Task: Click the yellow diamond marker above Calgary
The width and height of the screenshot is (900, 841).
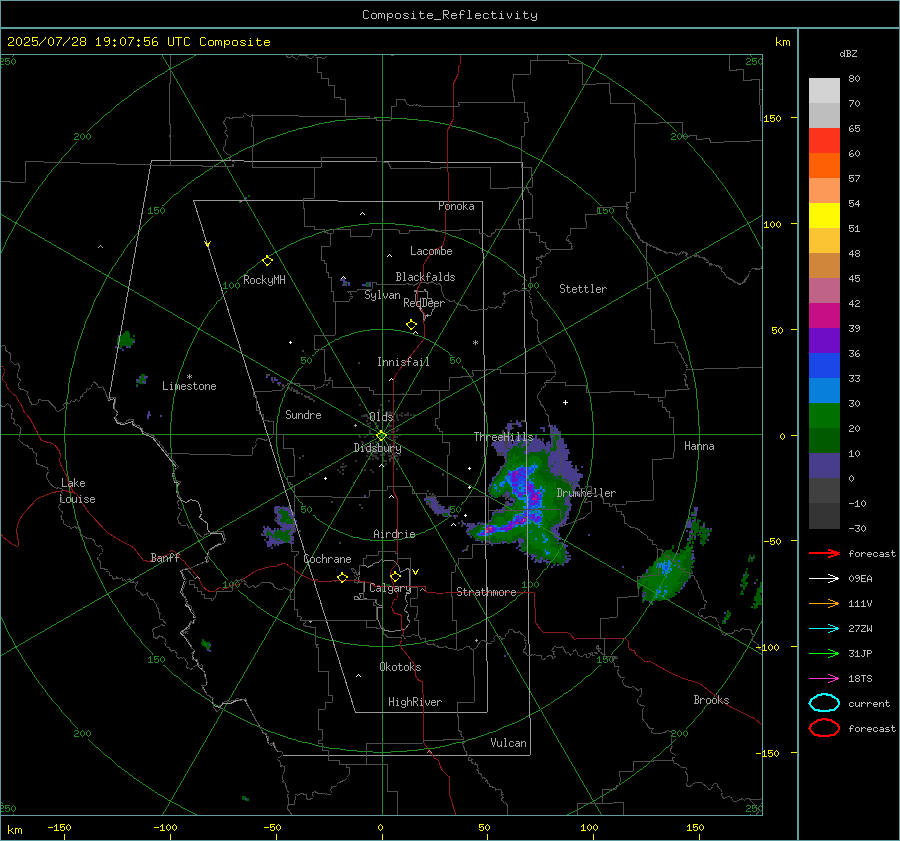Action: click(395, 576)
